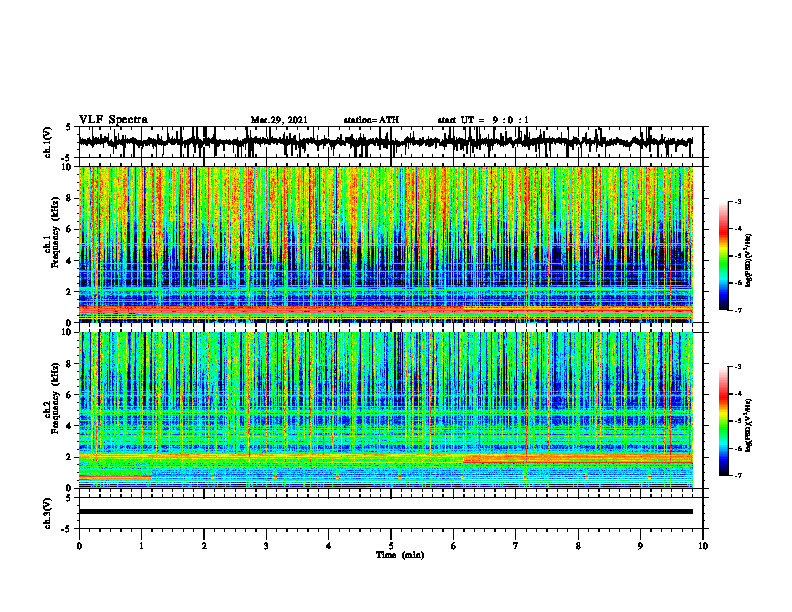Screen dimensions: 792x612
Task: Click time axis tick label 7
Action: 516,546
